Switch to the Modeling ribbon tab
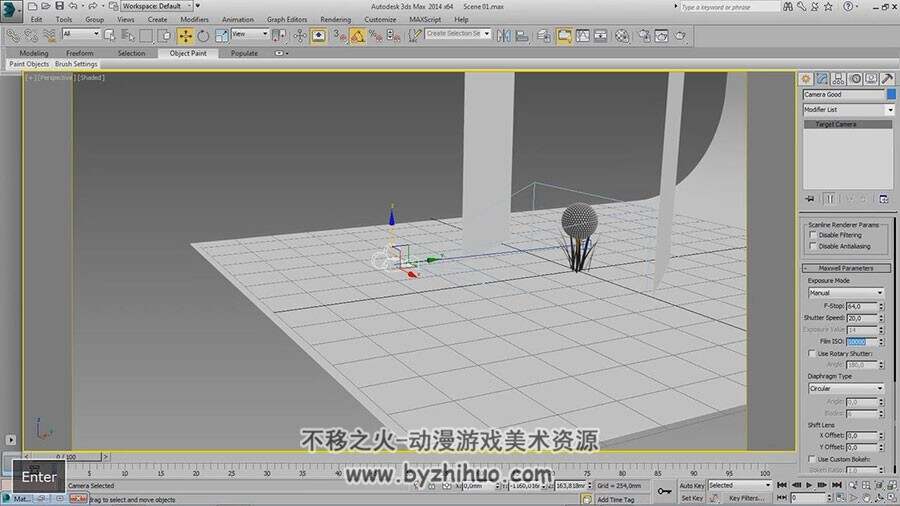 (x=34, y=53)
